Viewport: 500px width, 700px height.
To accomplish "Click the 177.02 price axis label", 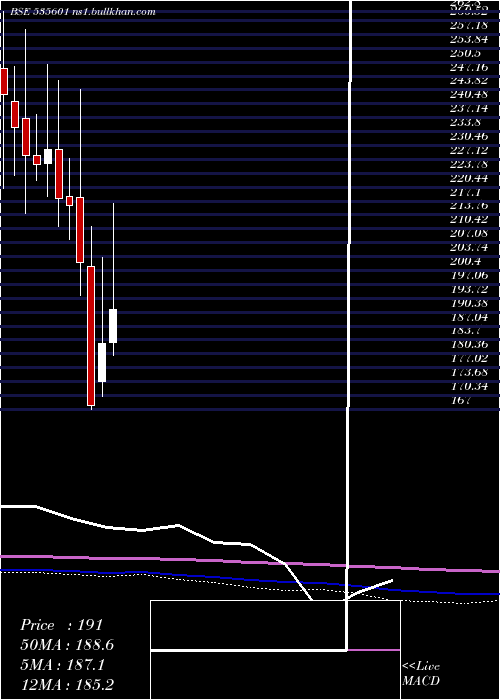I will (x=468, y=358).
